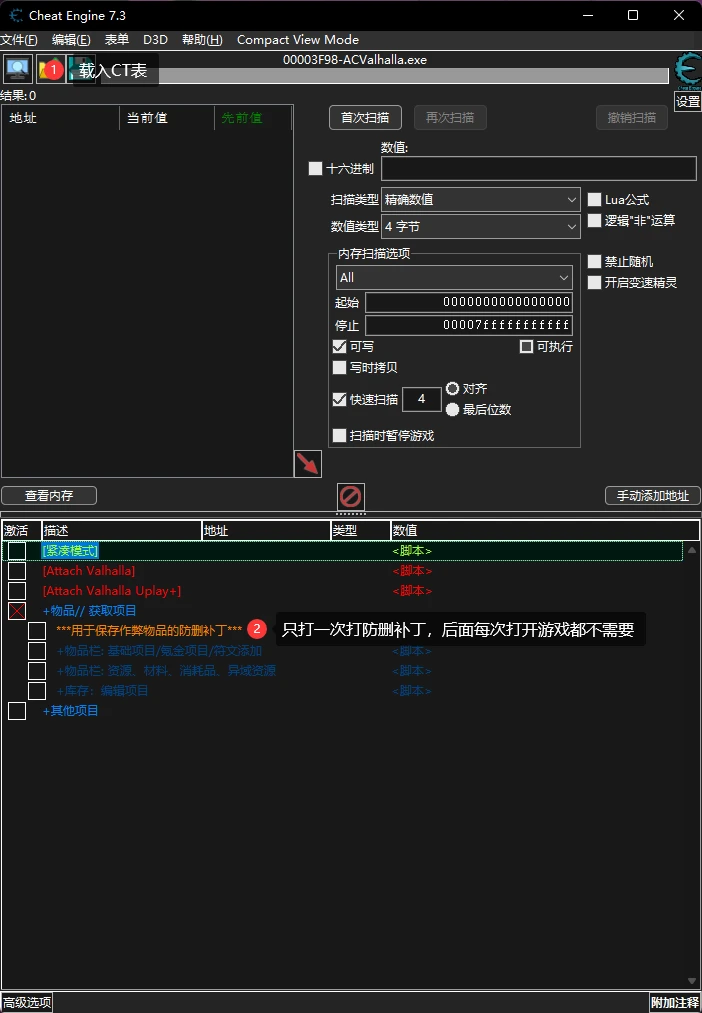Enable the 逻辑"非"运算 checkbox
The width and height of the screenshot is (702, 1013).
click(x=594, y=220)
